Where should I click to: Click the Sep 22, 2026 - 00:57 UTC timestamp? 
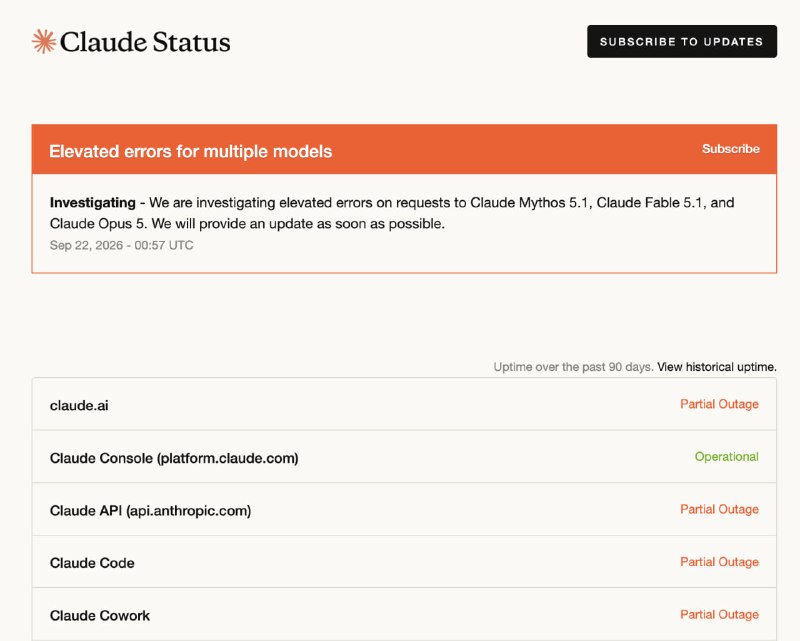[121, 245]
